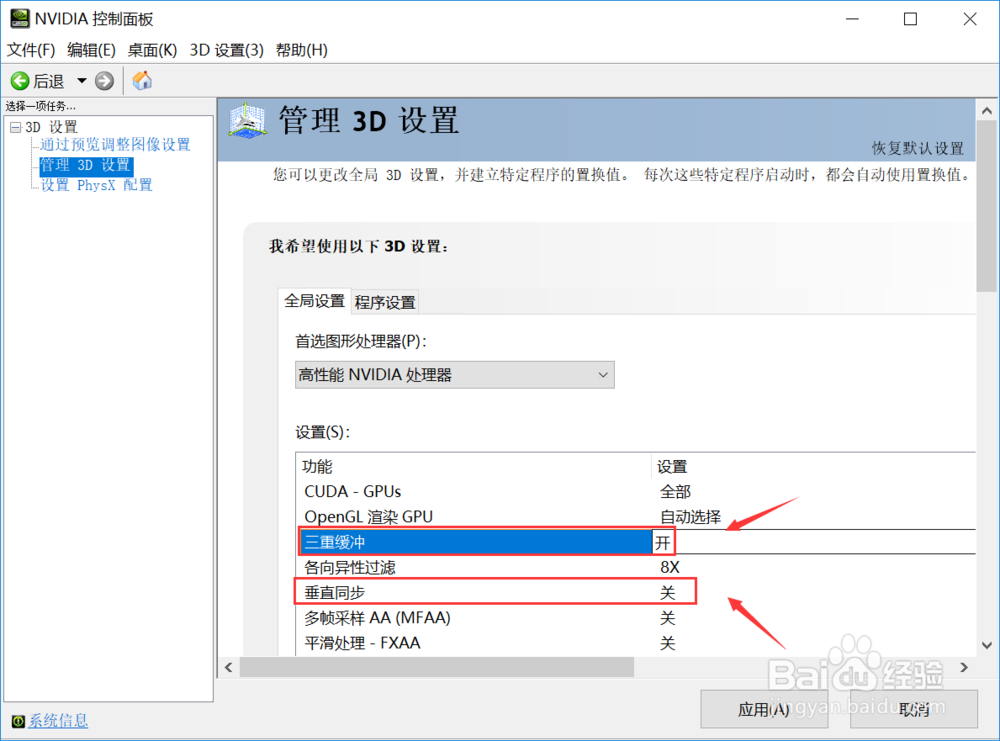1000x741 pixels.
Task: Click the horizontal scrollbar right arrow
Action: (964, 667)
